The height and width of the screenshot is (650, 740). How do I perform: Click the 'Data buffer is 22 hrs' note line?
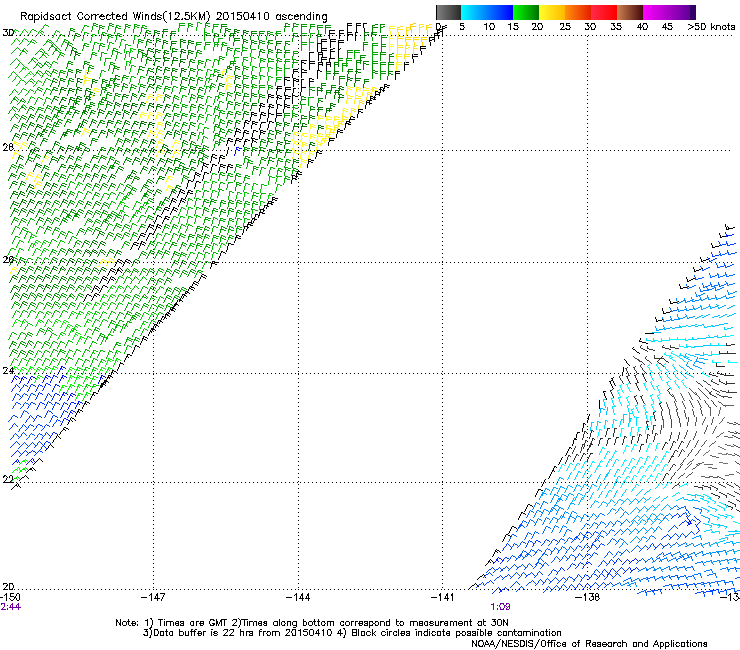(x=237, y=633)
